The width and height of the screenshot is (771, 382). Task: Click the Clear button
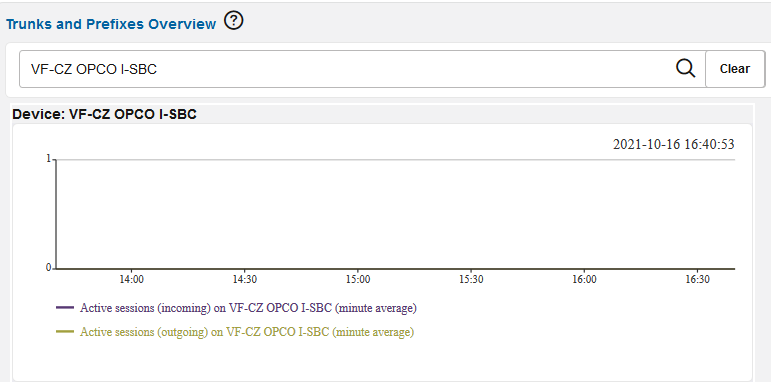(x=735, y=69)
